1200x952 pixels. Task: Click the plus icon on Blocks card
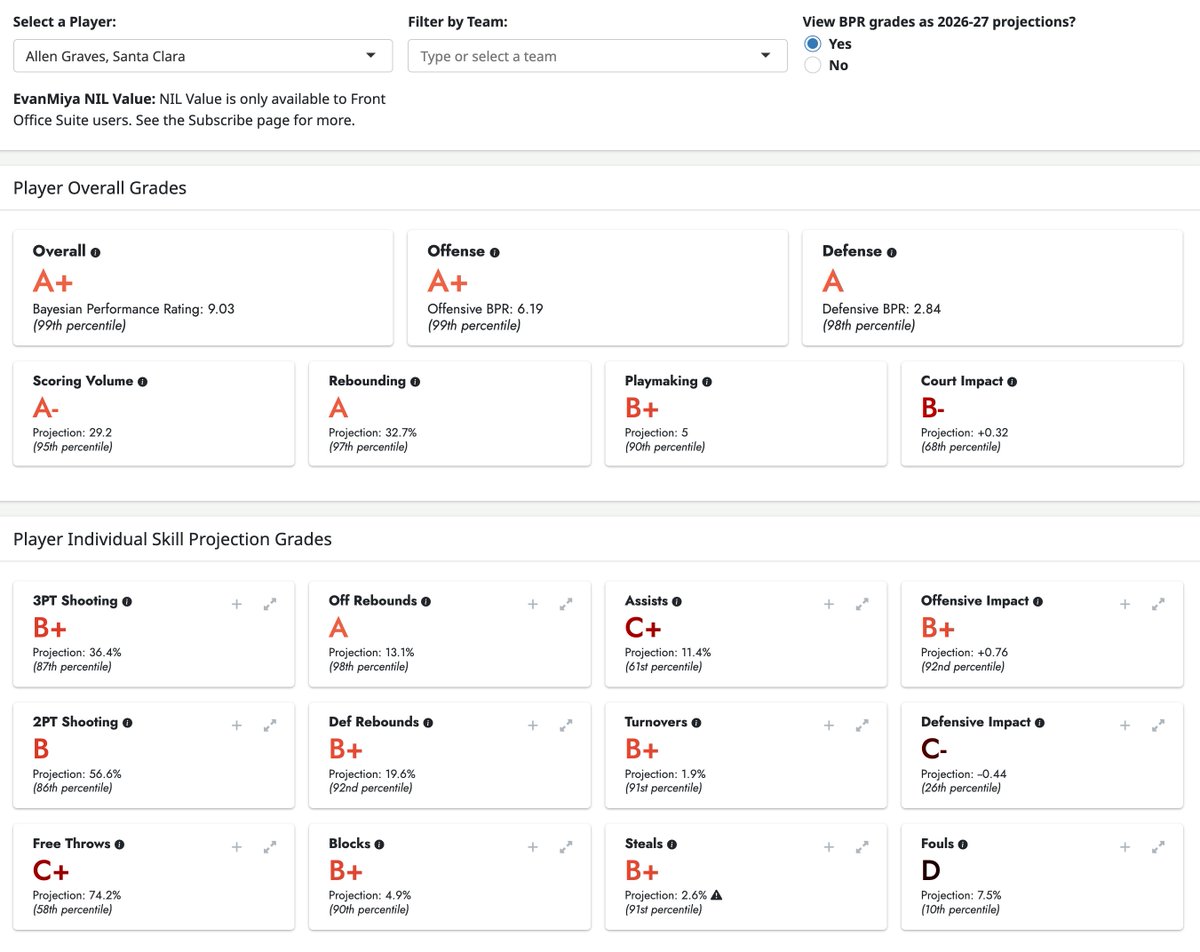[x=533, y=847]
